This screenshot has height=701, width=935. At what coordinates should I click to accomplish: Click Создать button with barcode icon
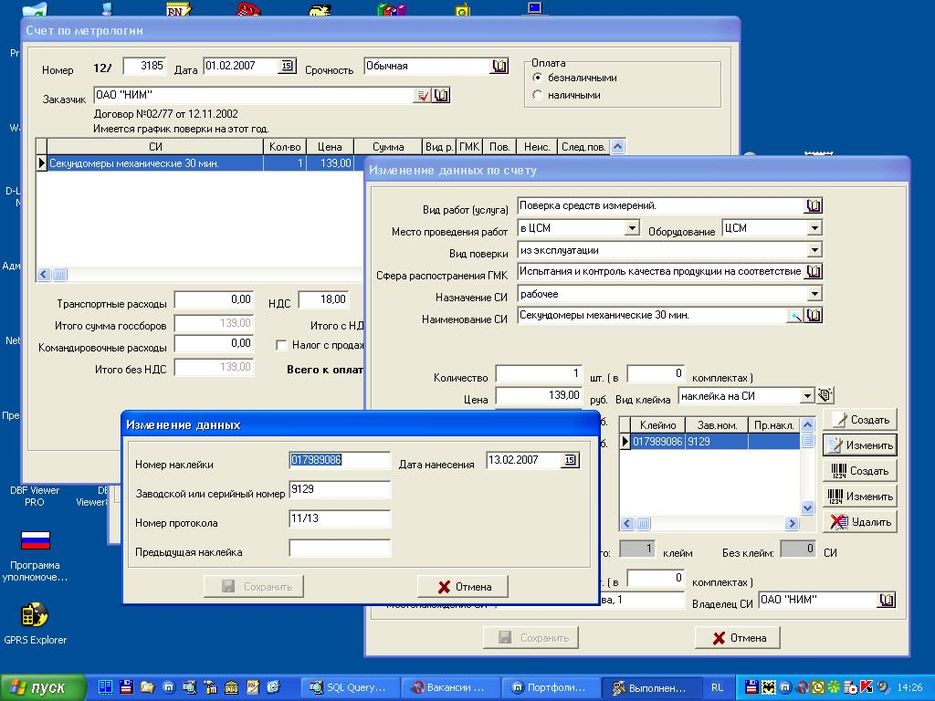860,471
